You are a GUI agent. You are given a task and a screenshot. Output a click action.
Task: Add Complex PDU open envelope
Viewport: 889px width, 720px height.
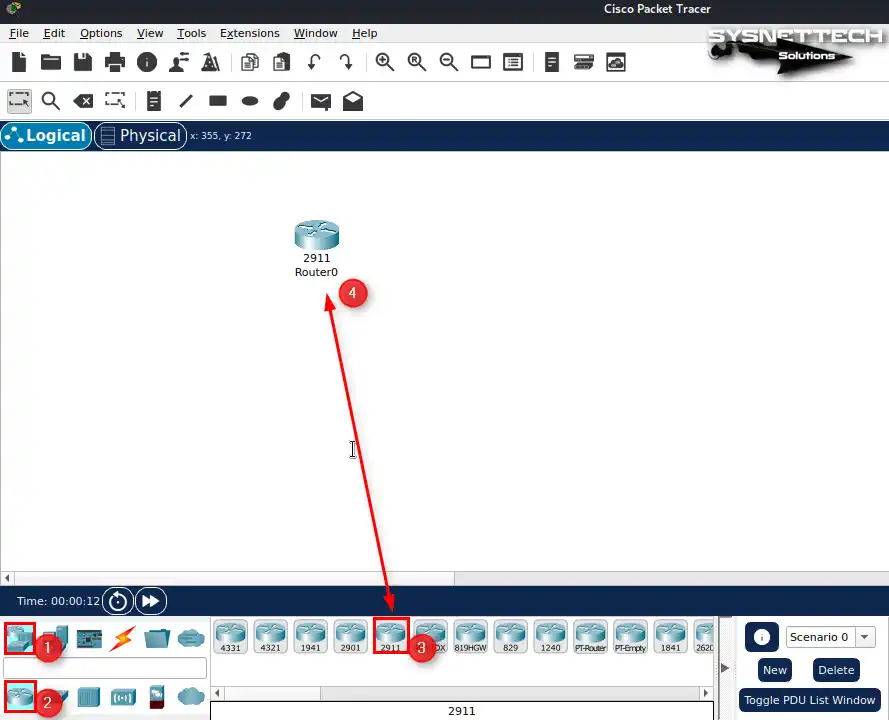point(353,101)
